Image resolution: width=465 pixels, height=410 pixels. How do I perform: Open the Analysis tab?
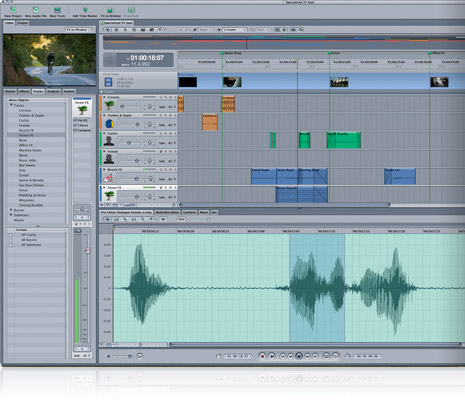point(53,91)
